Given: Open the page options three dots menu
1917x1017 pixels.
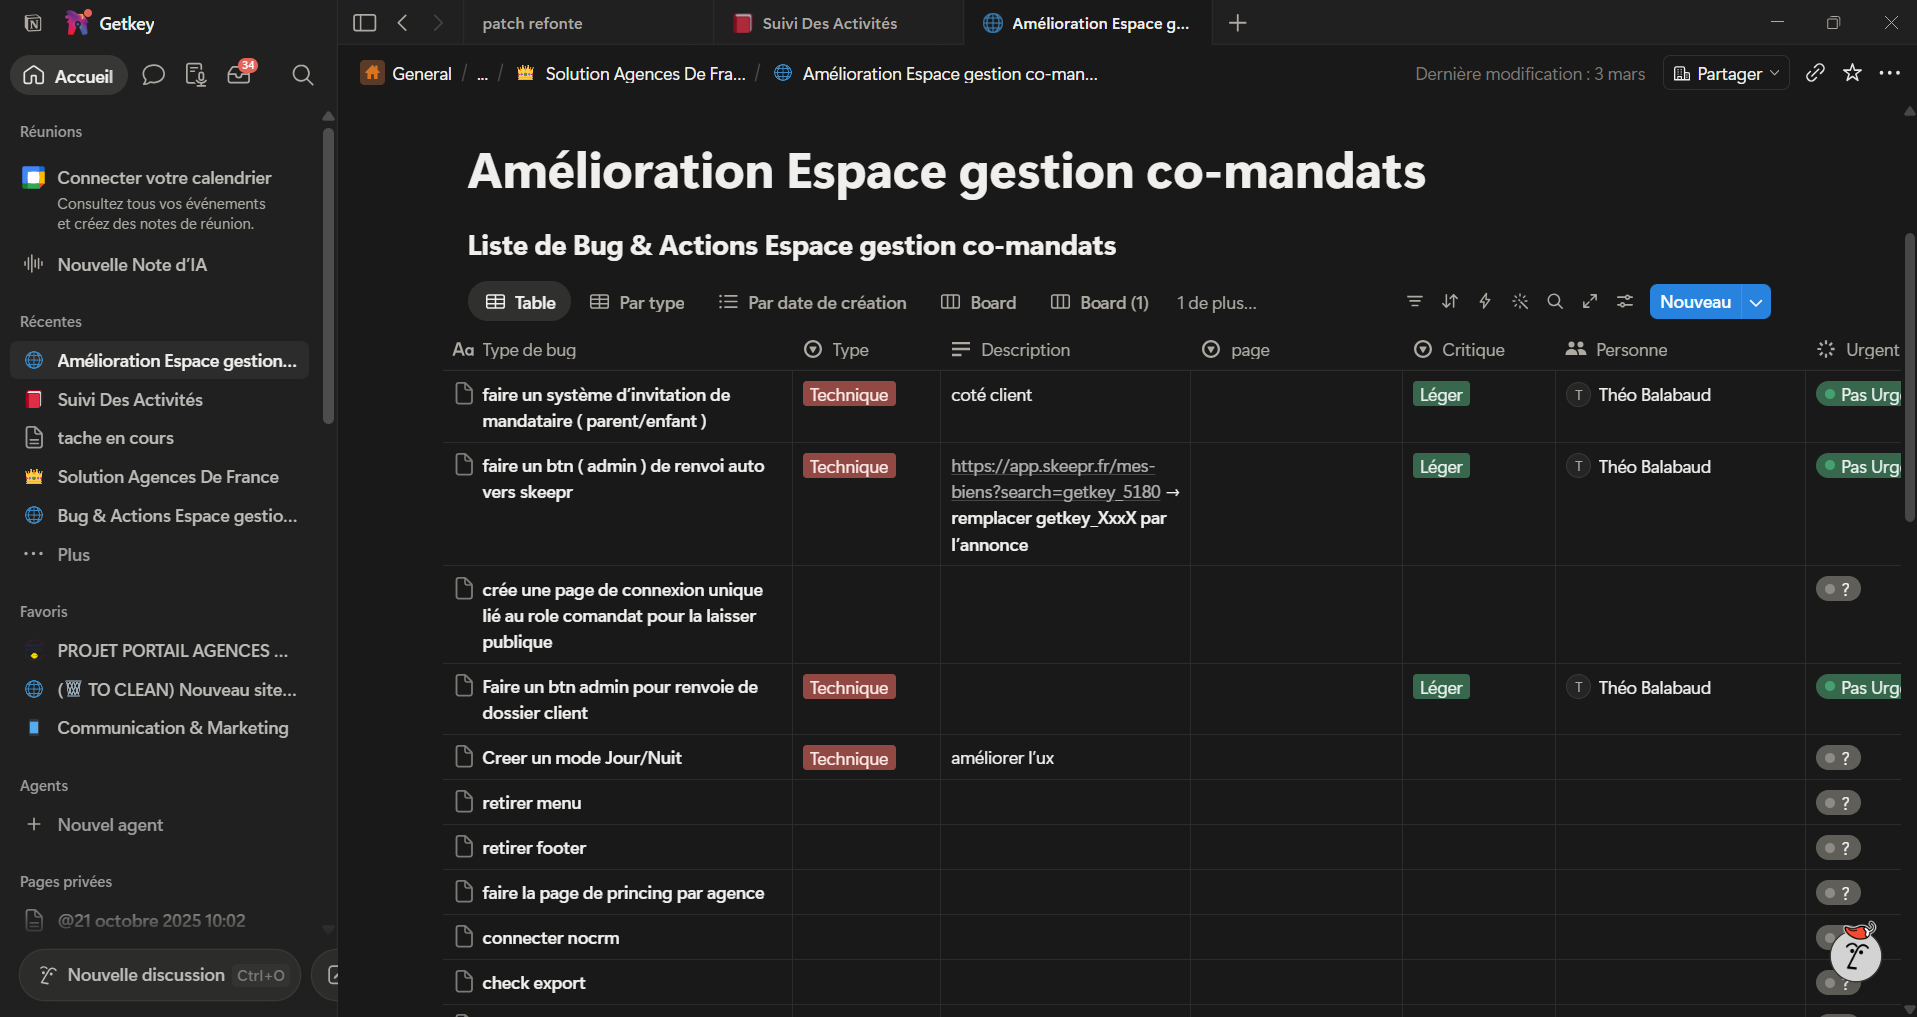Looking at the screenshot, I should (1889, 73).
